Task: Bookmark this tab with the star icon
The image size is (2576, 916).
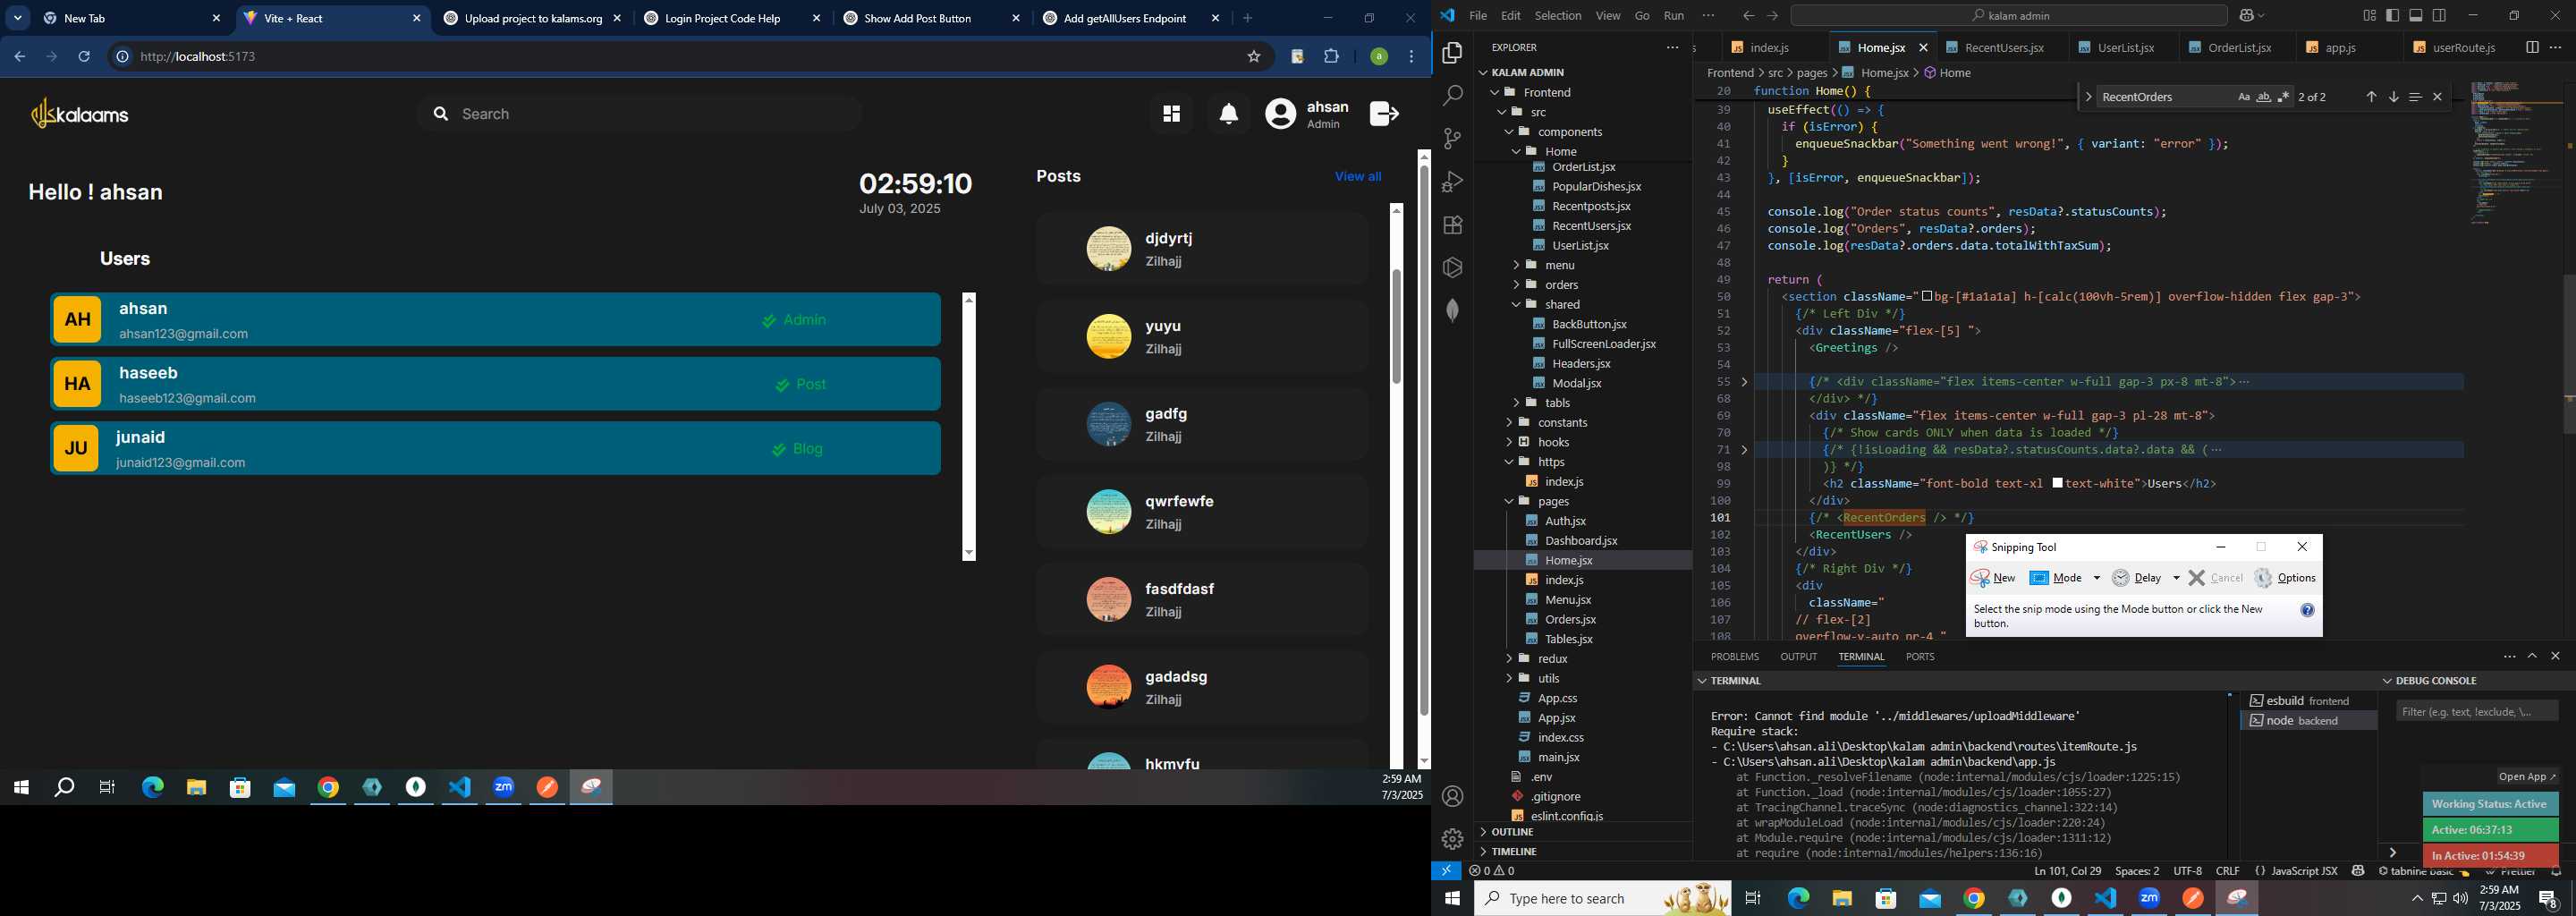Action: [1254, 57]
